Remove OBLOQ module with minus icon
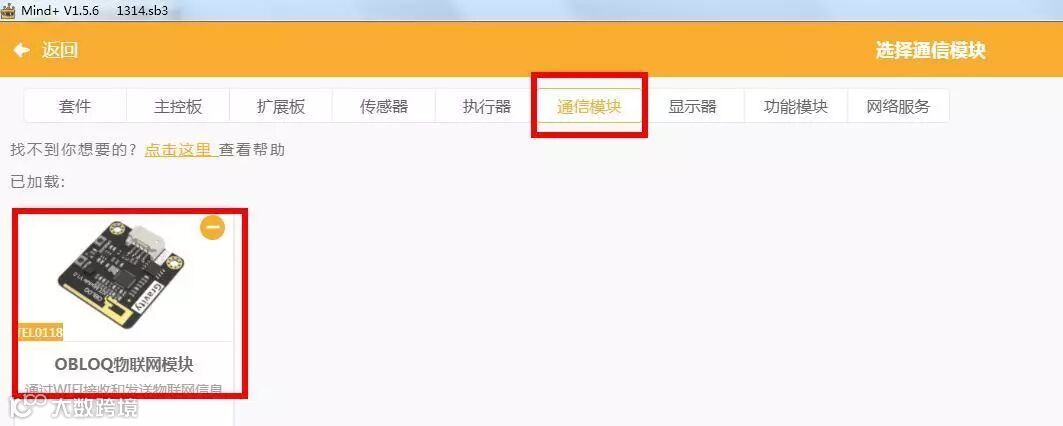 [212, 229]
